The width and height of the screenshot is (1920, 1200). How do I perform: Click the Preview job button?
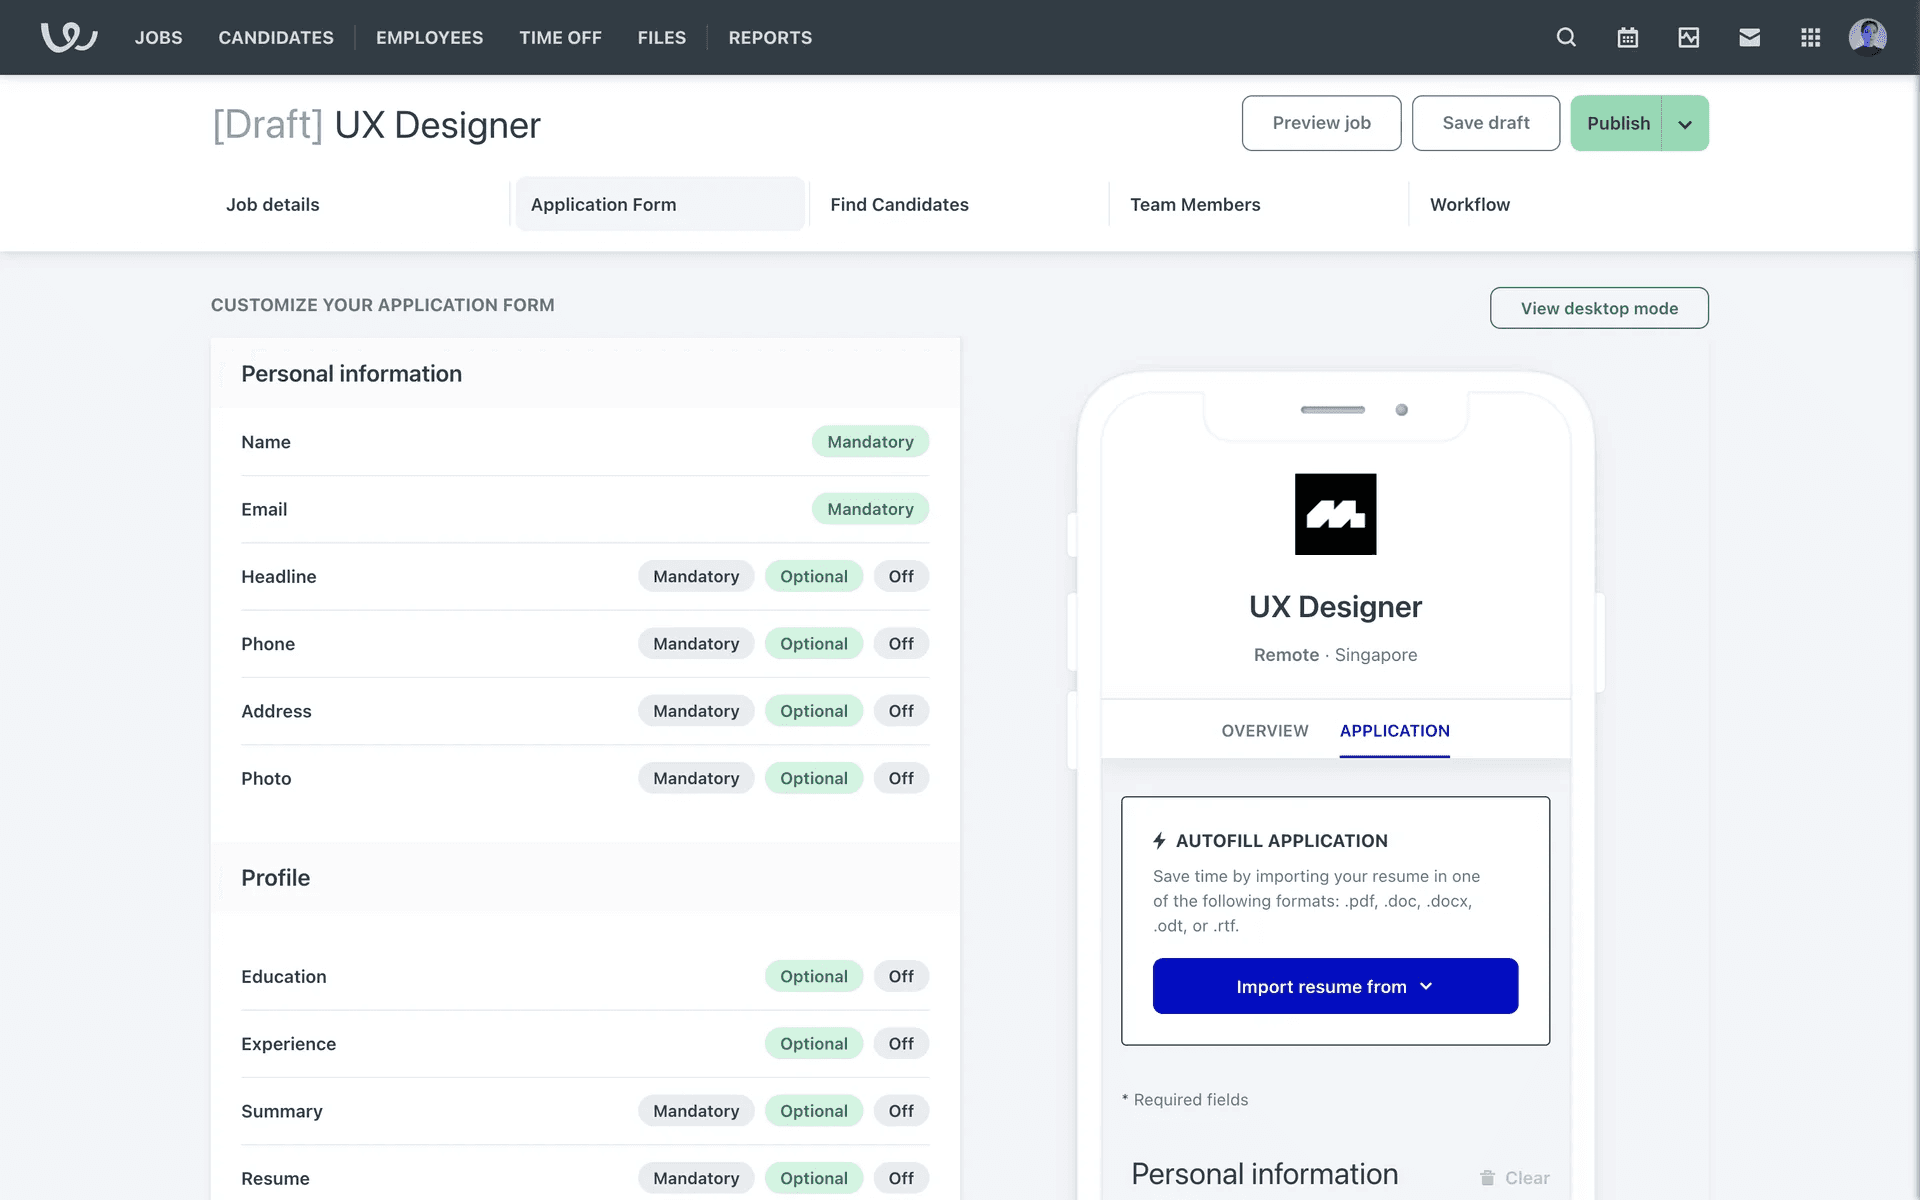point(1321,123)
